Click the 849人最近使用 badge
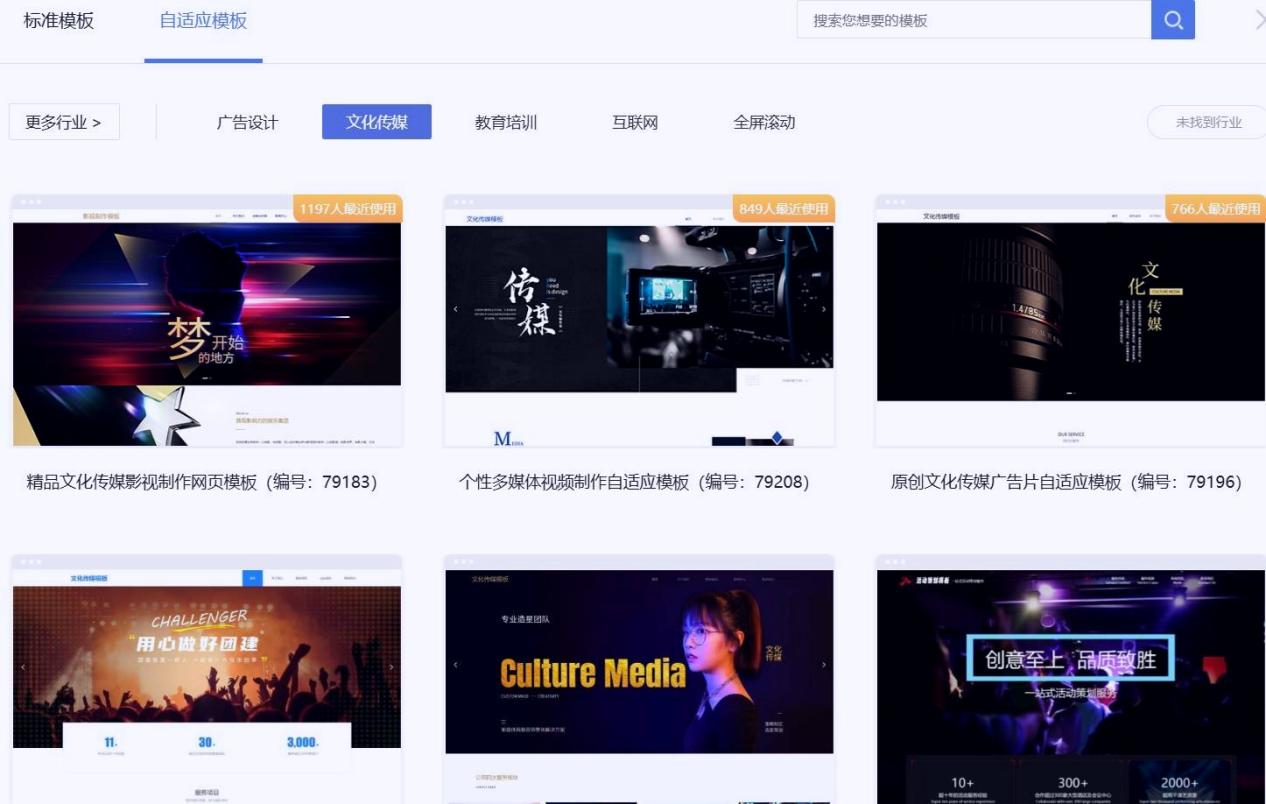This screenshot has height=804, width=1266. (783, 208)
